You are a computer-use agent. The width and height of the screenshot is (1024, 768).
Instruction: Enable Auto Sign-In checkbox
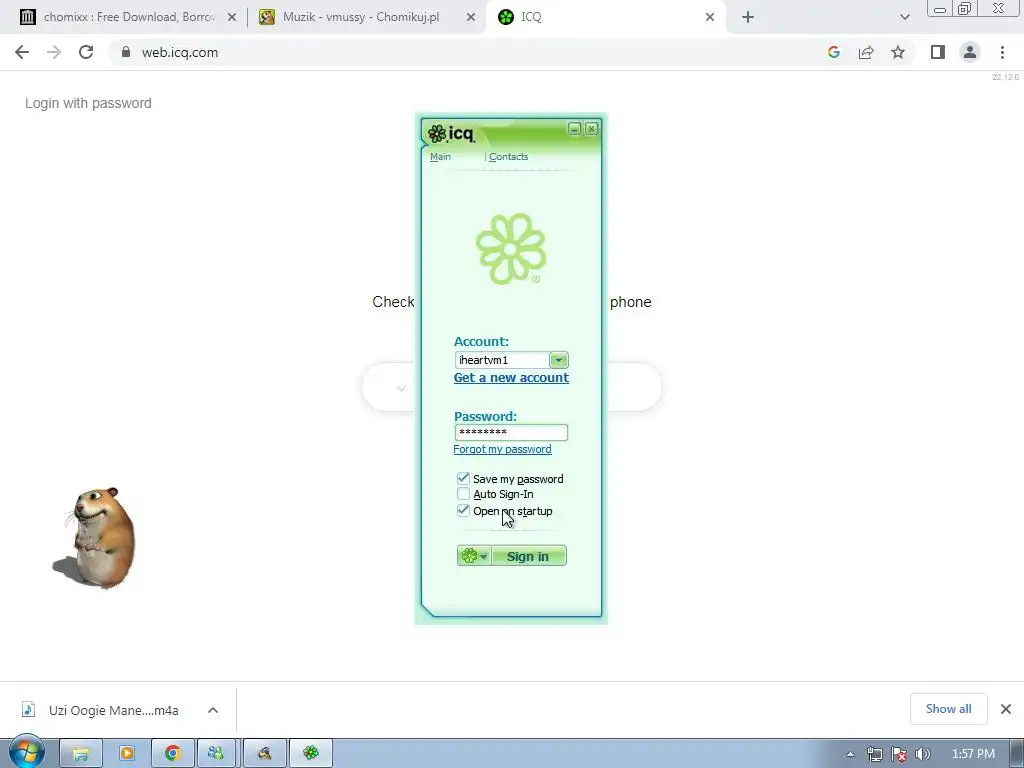tap(463, 494)
